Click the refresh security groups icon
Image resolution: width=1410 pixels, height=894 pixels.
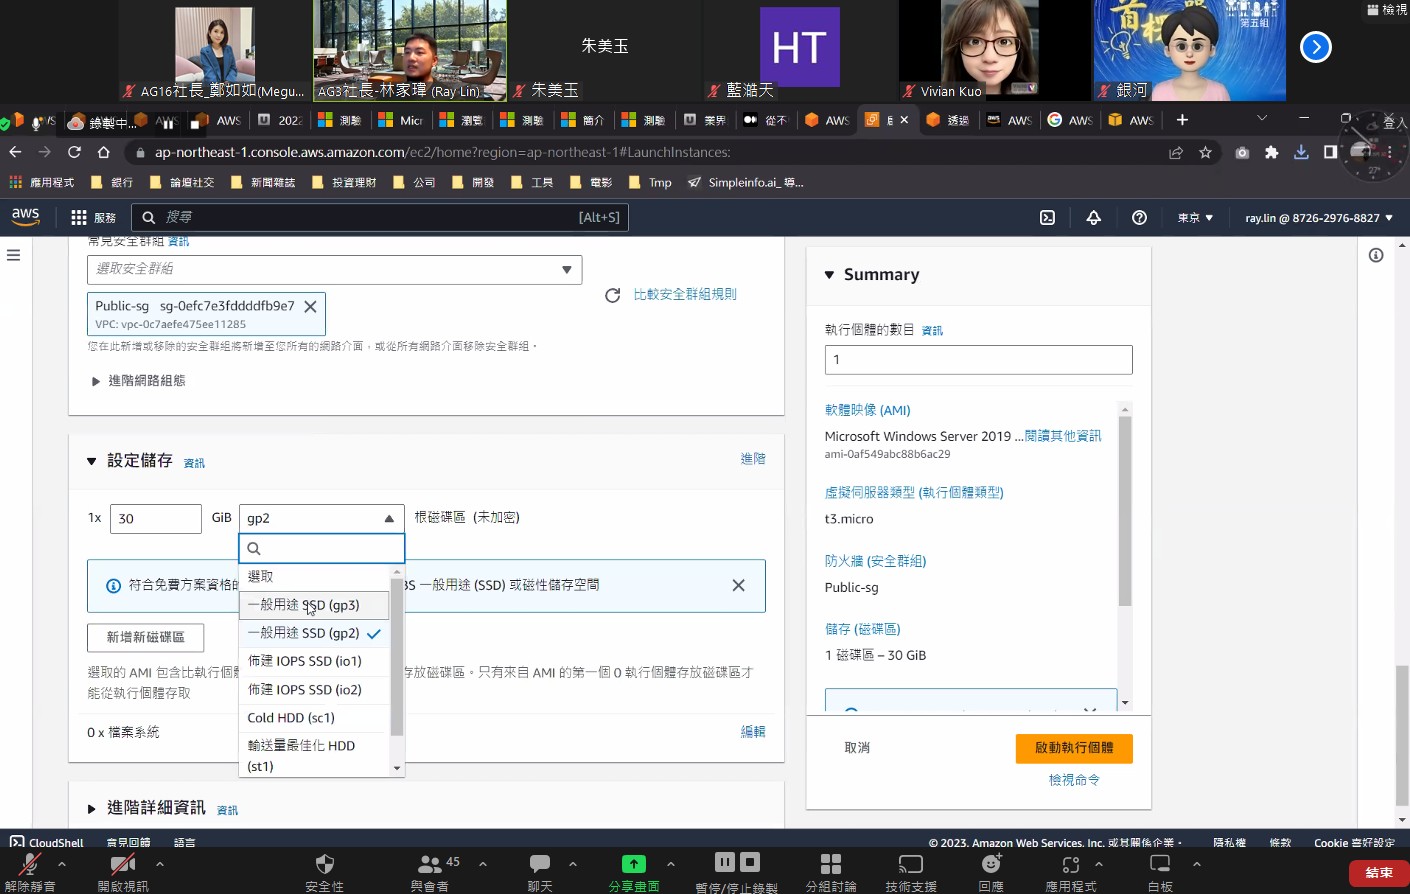pyautogui.click(x=612, y=295)
